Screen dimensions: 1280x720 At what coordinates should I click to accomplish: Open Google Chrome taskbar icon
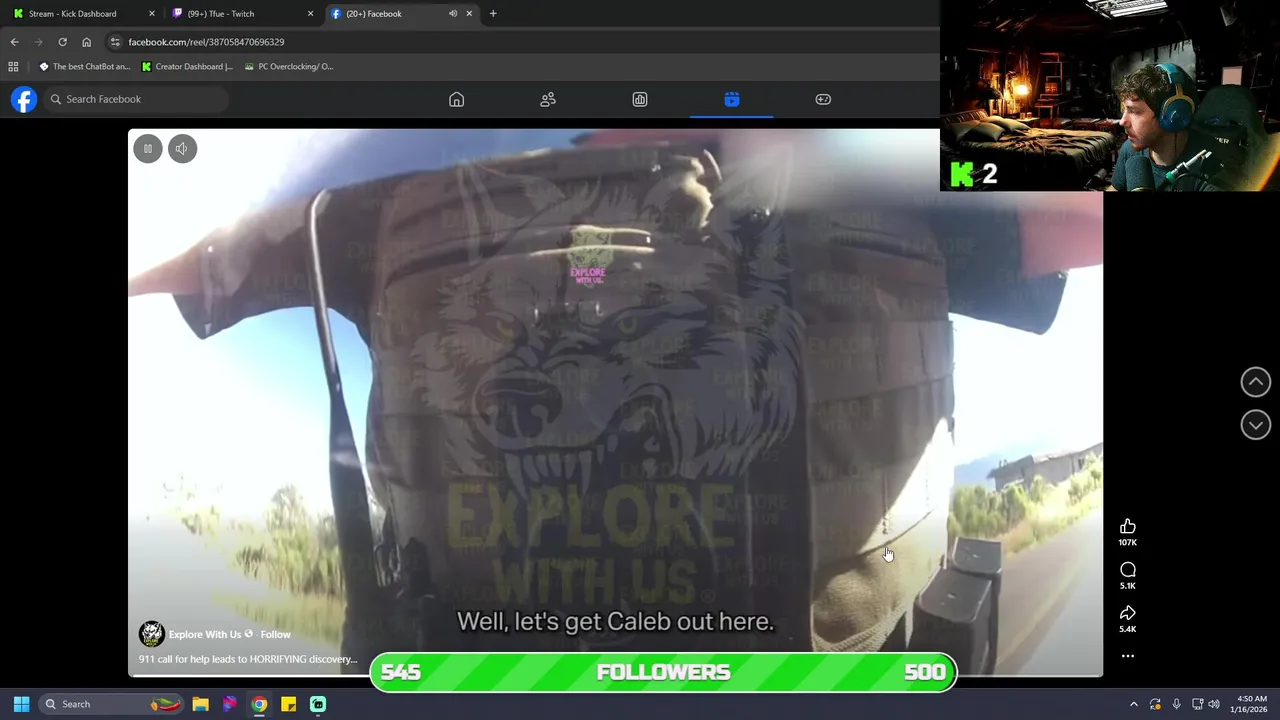pos(259,704)
